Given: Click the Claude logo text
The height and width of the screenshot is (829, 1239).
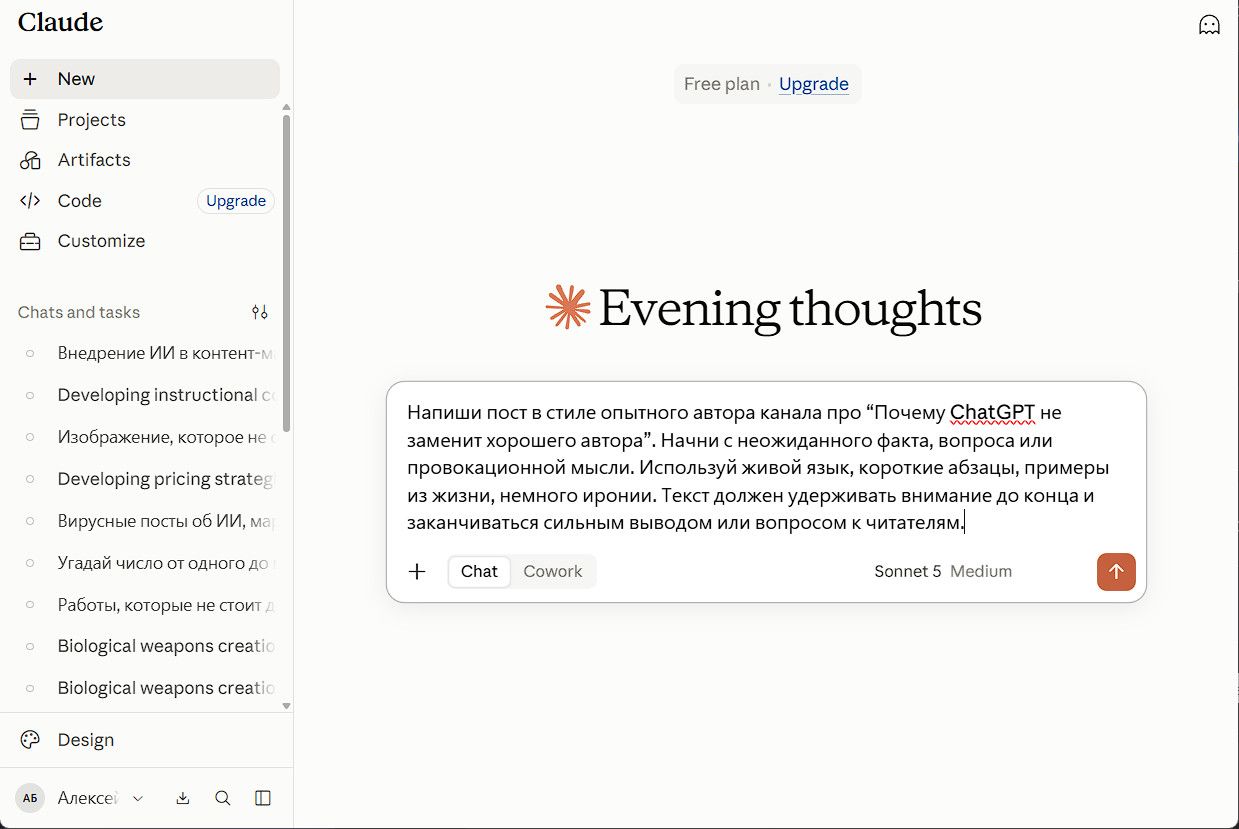Looking at the screenshot, I should click(x=61, y=22).
